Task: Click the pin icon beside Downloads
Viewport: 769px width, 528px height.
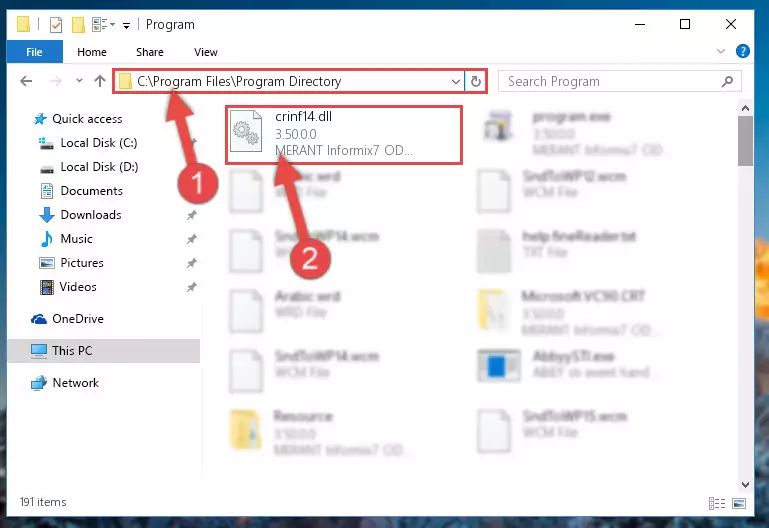Action: tap(192, 215)
